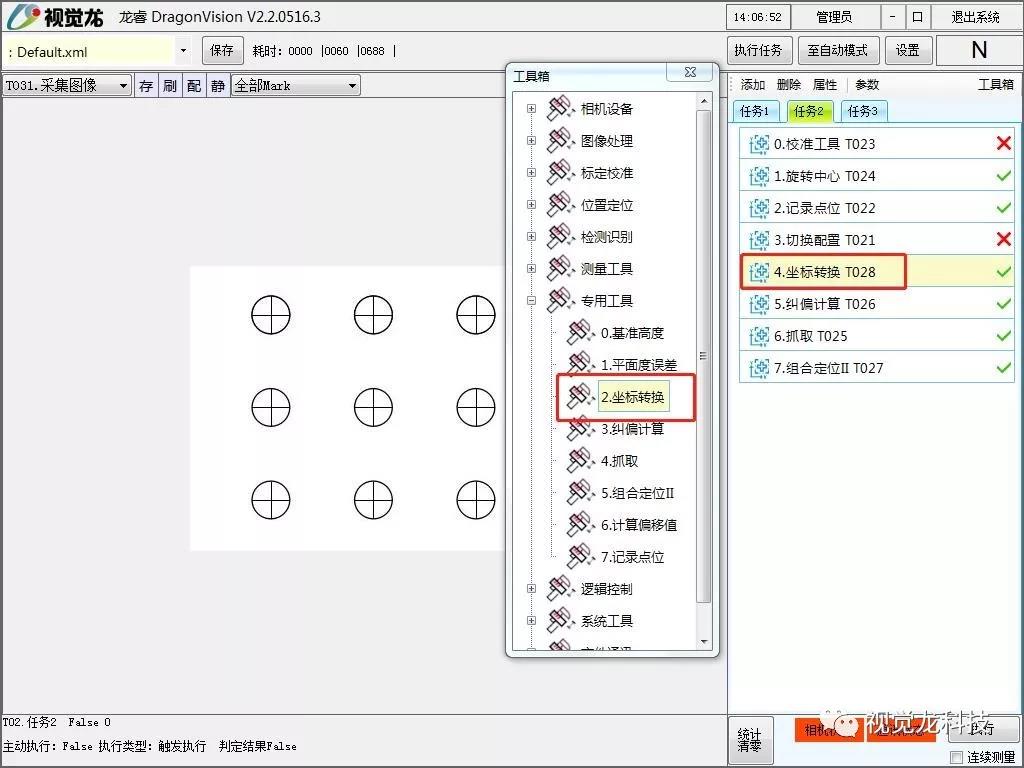The height and width of the screenshot is (768, 1024).
Task: Select the 7.组合定位II T027 task row
Action: click(x=876, y=368)
